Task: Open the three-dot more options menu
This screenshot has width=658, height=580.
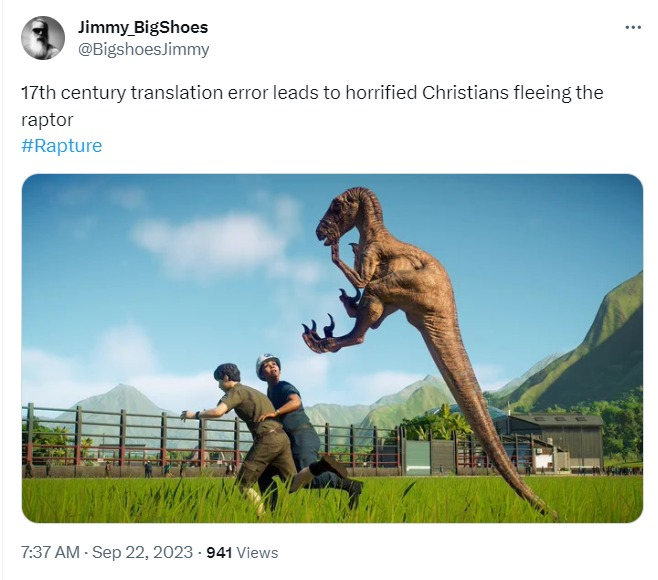Action: tap(633, 28)
